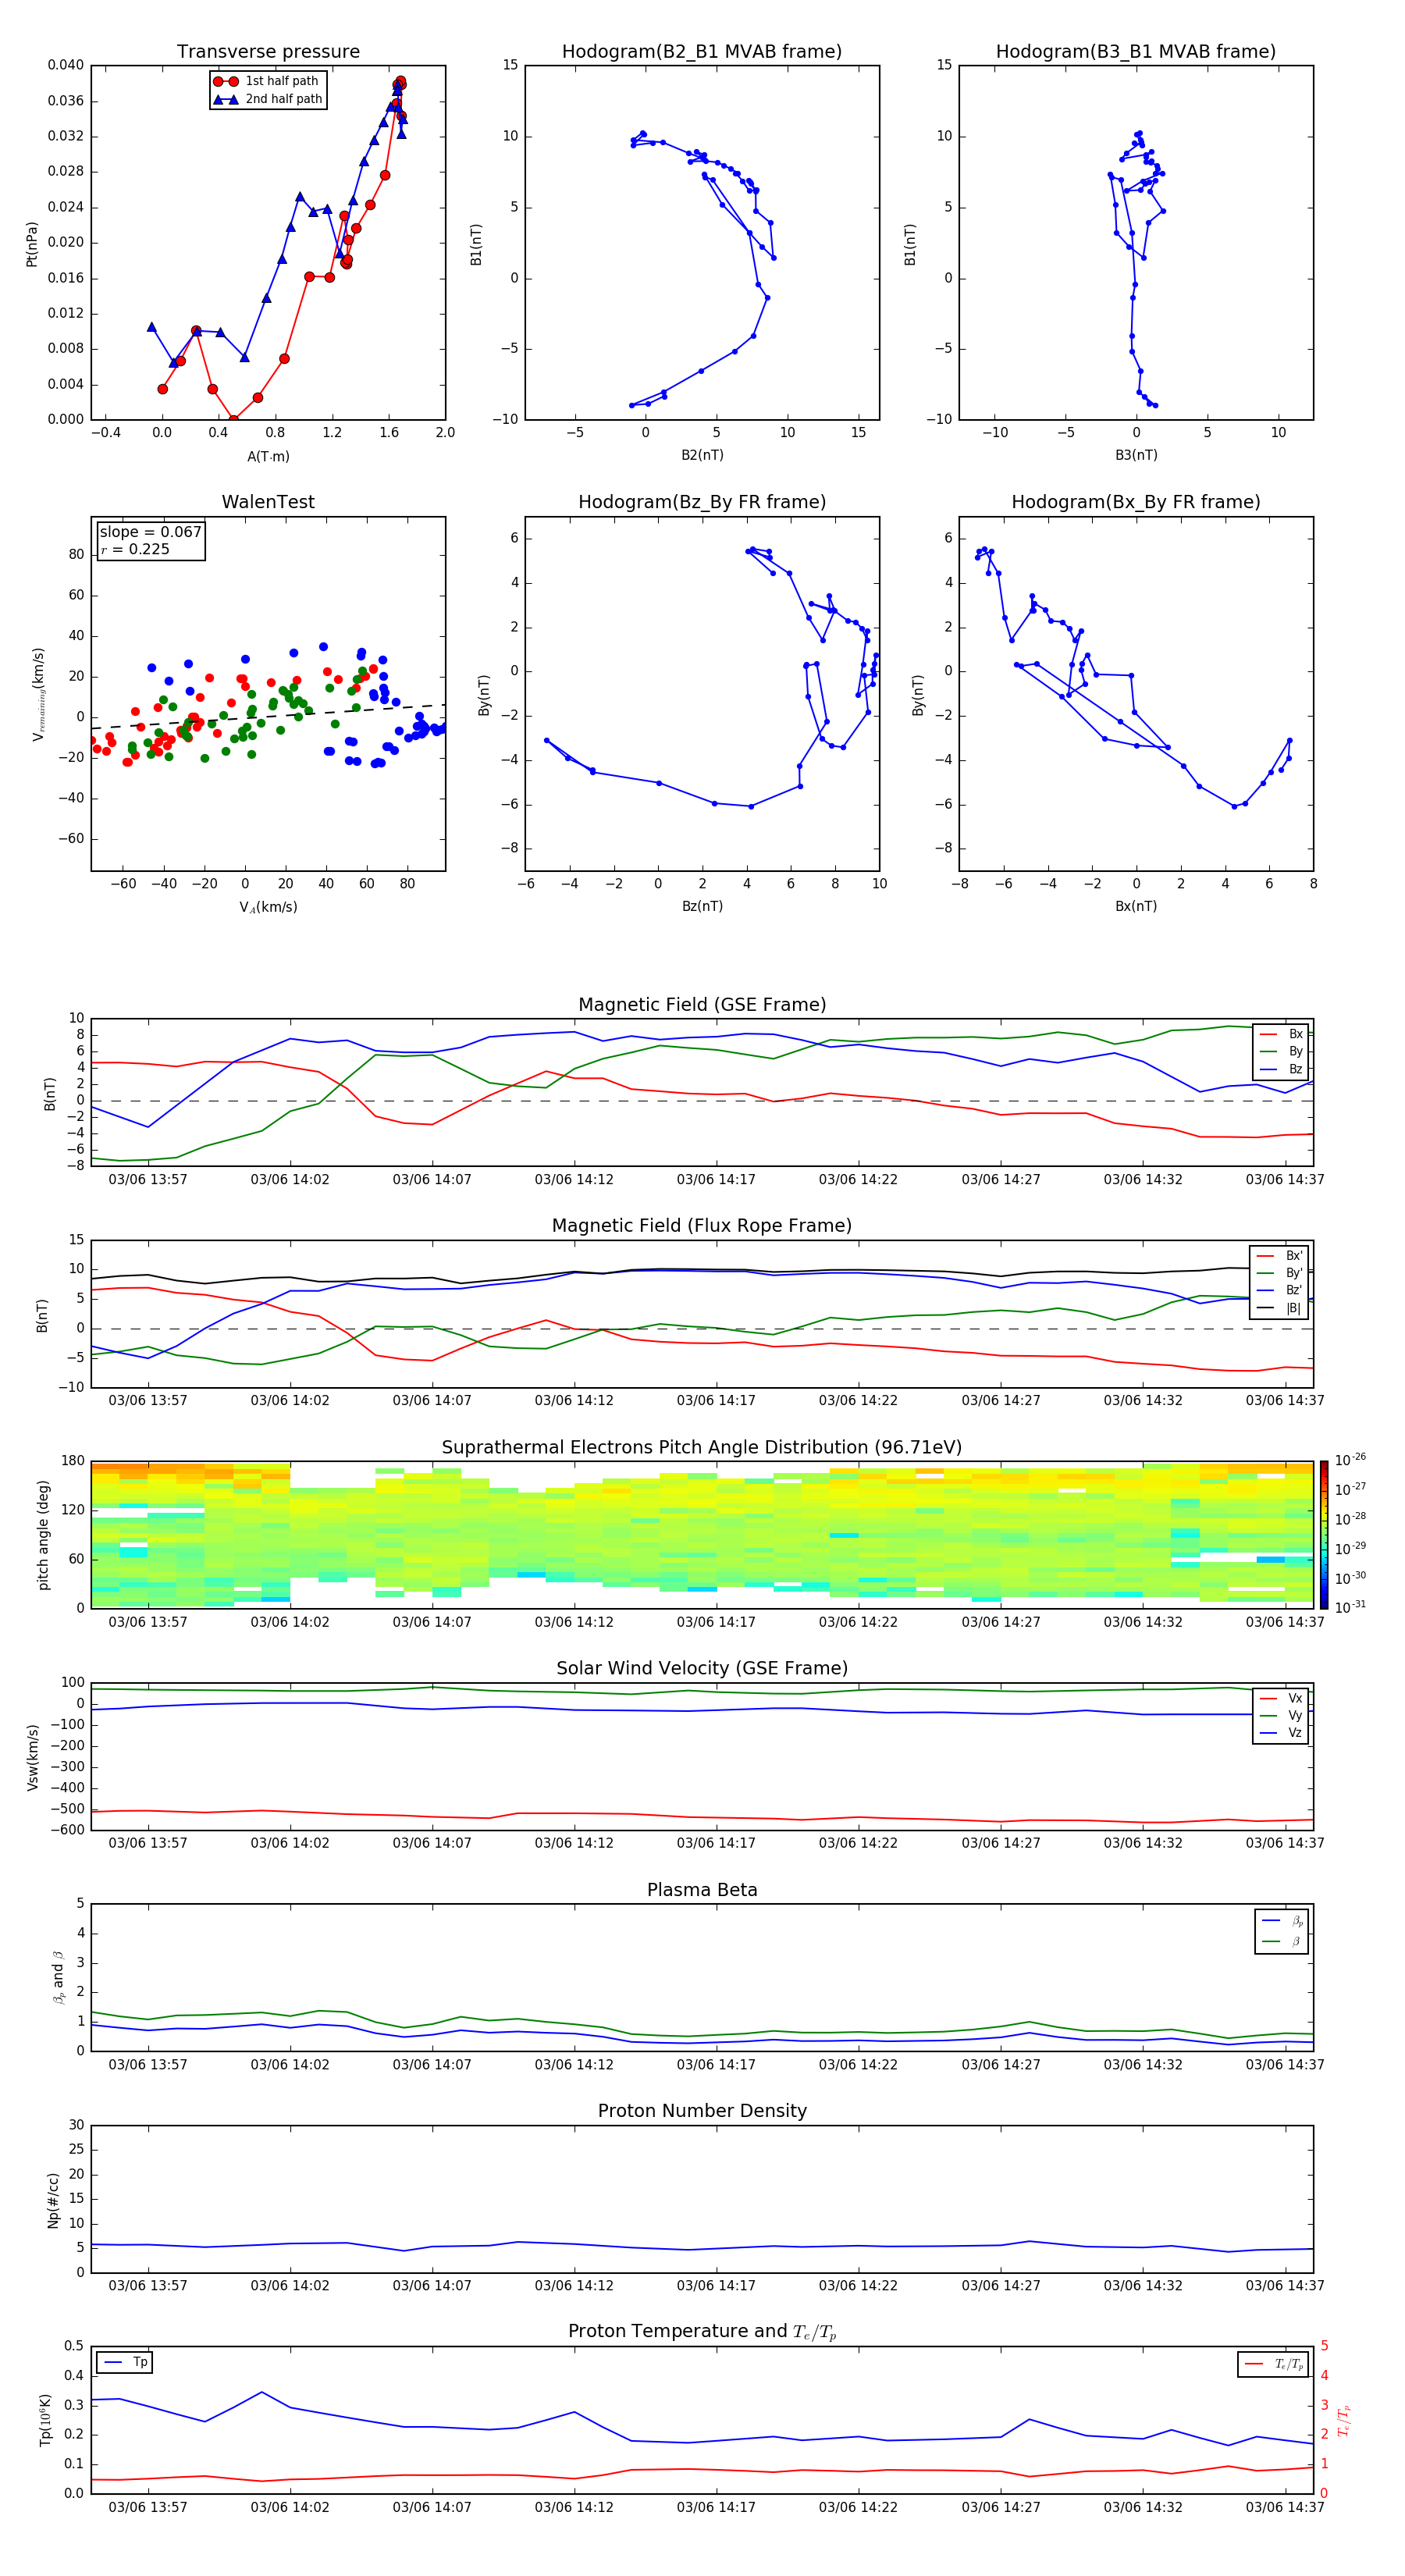Click the "WalenTest" plot title

pyautogui.click(x=268, y=502)
